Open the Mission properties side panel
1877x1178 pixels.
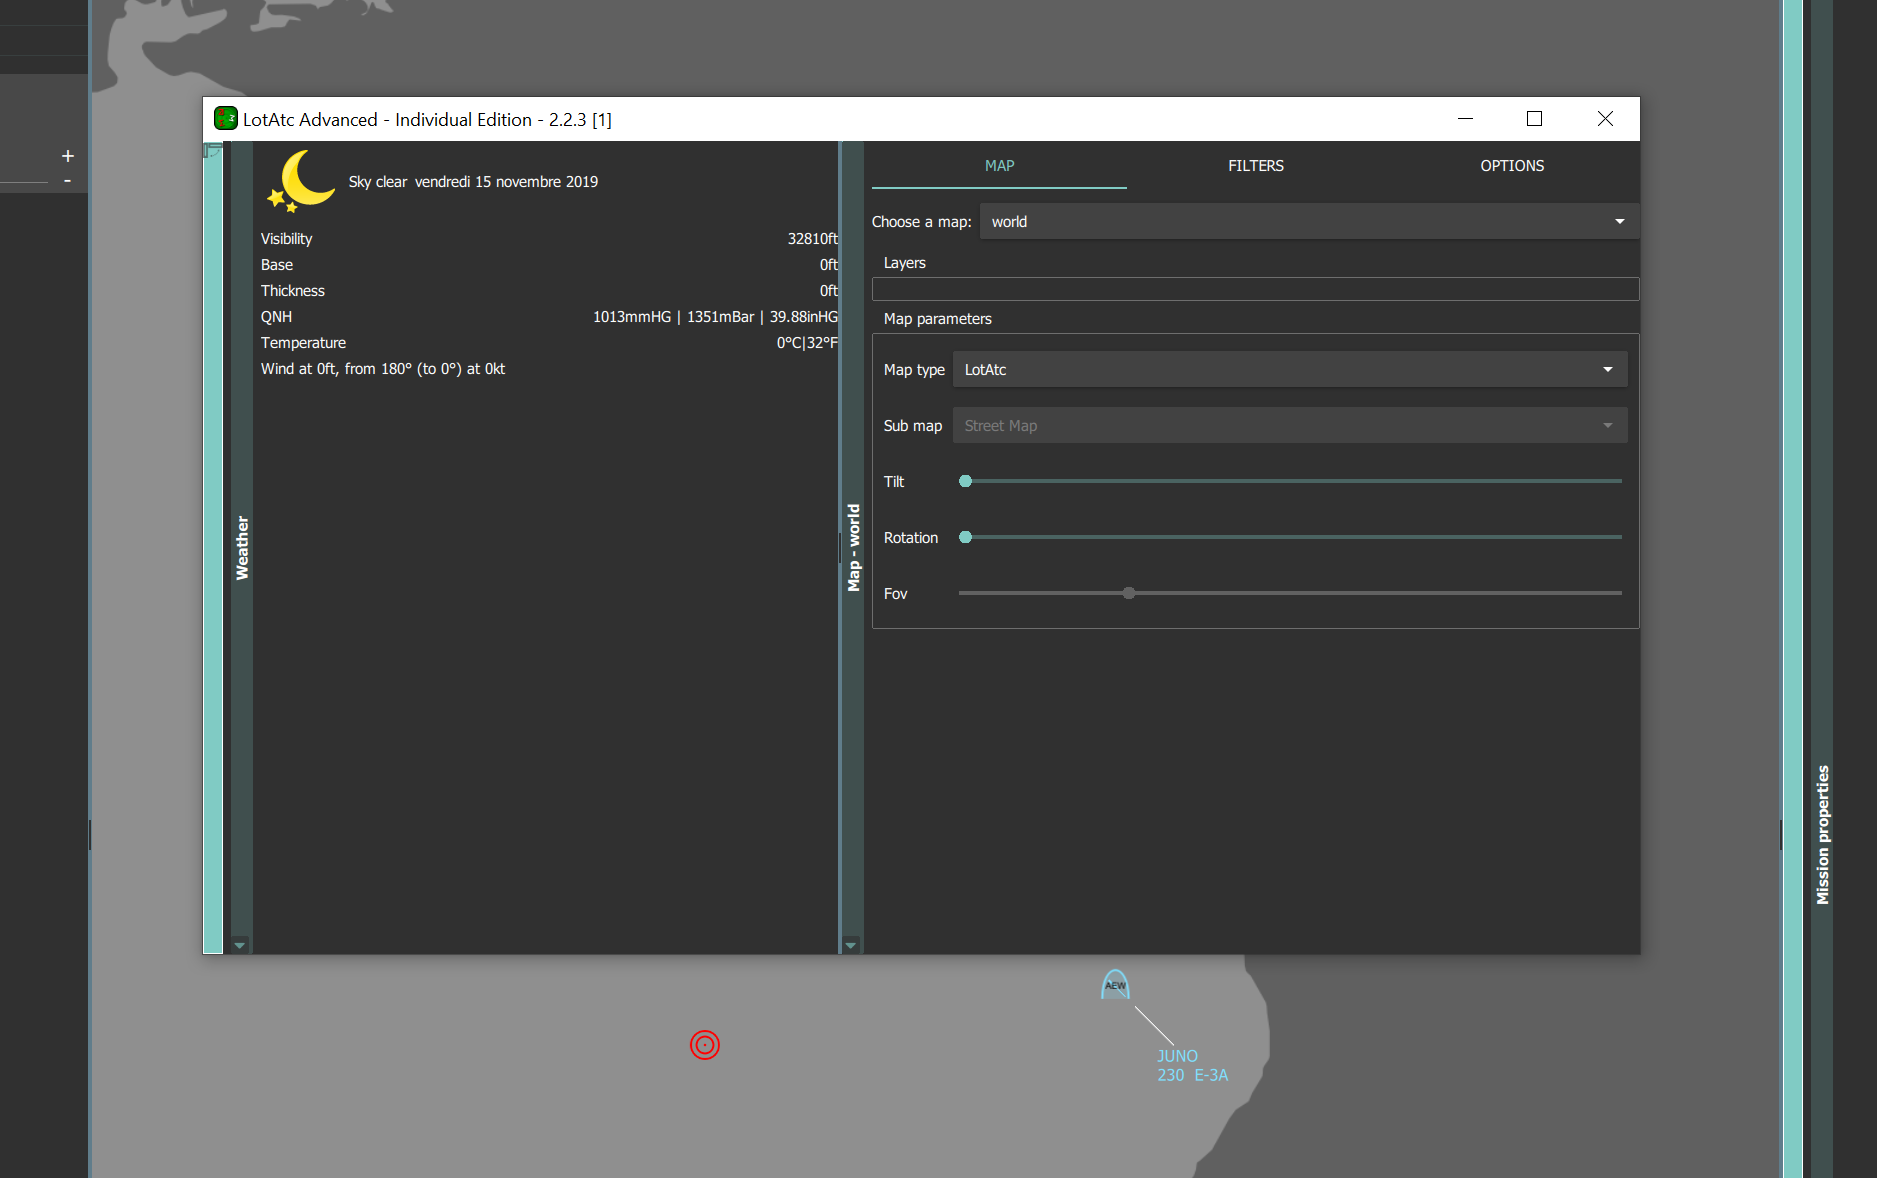coord(1822,835)
